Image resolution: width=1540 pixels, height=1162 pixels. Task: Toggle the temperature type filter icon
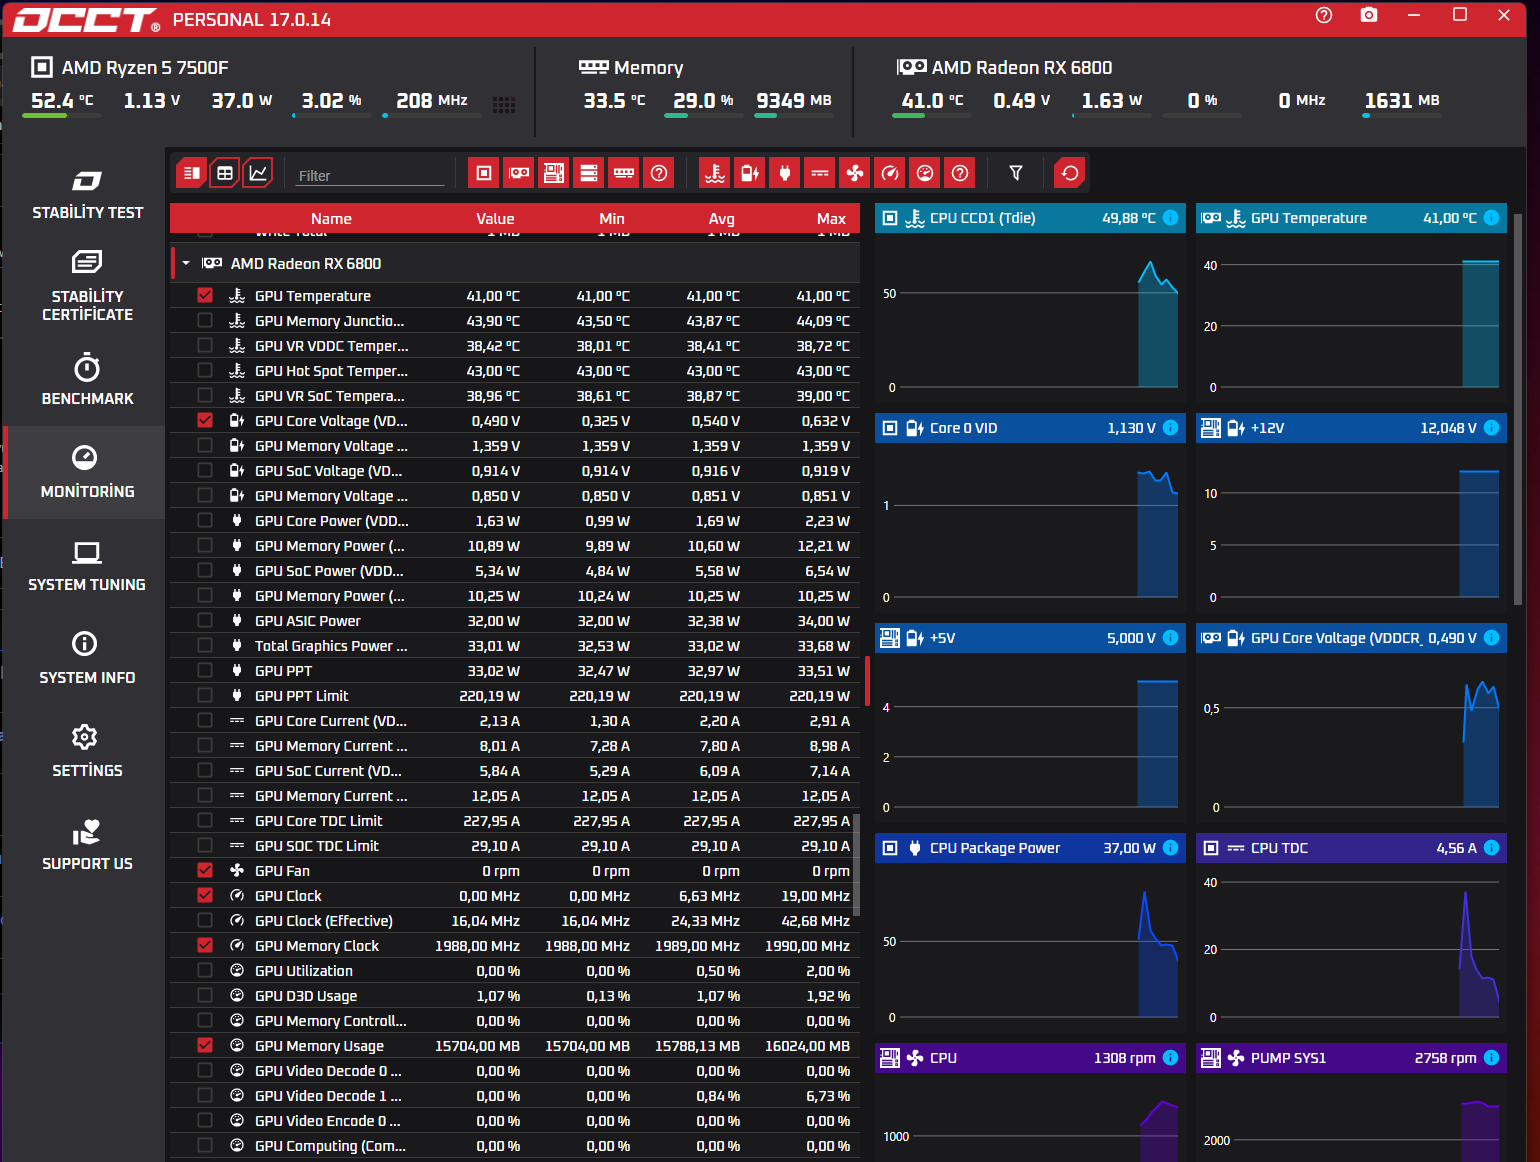coord(715,173)
